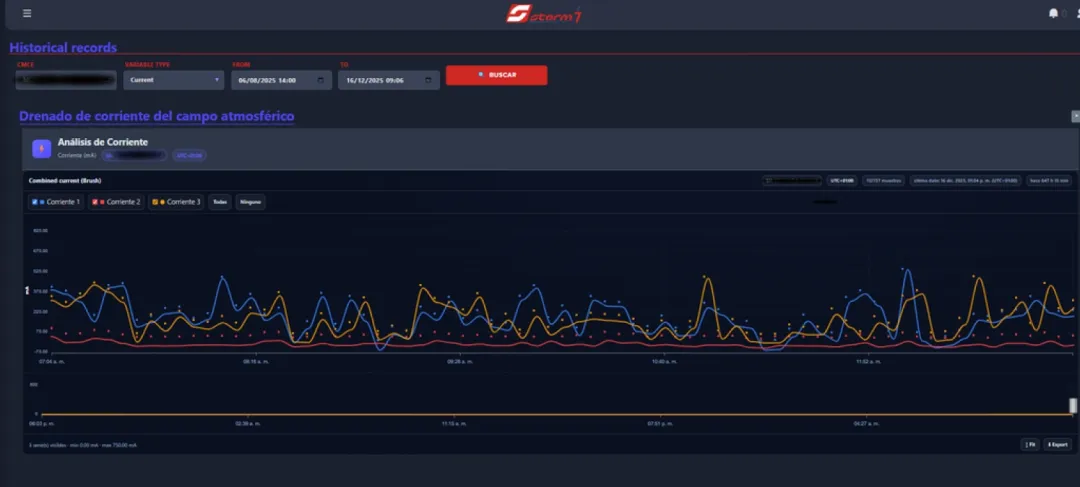Screen dimensions: 1080x487
Task: Click the Export button
Action: click(1057, 444)
